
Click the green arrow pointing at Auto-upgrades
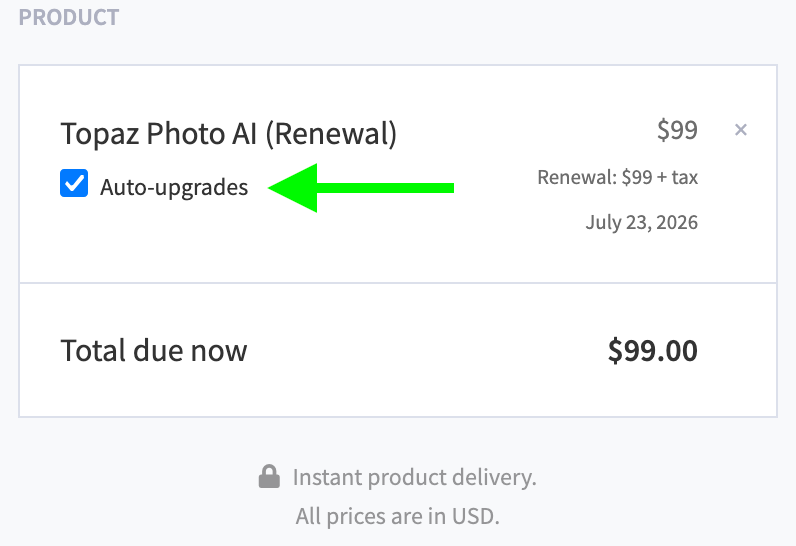tap(361, 188)
